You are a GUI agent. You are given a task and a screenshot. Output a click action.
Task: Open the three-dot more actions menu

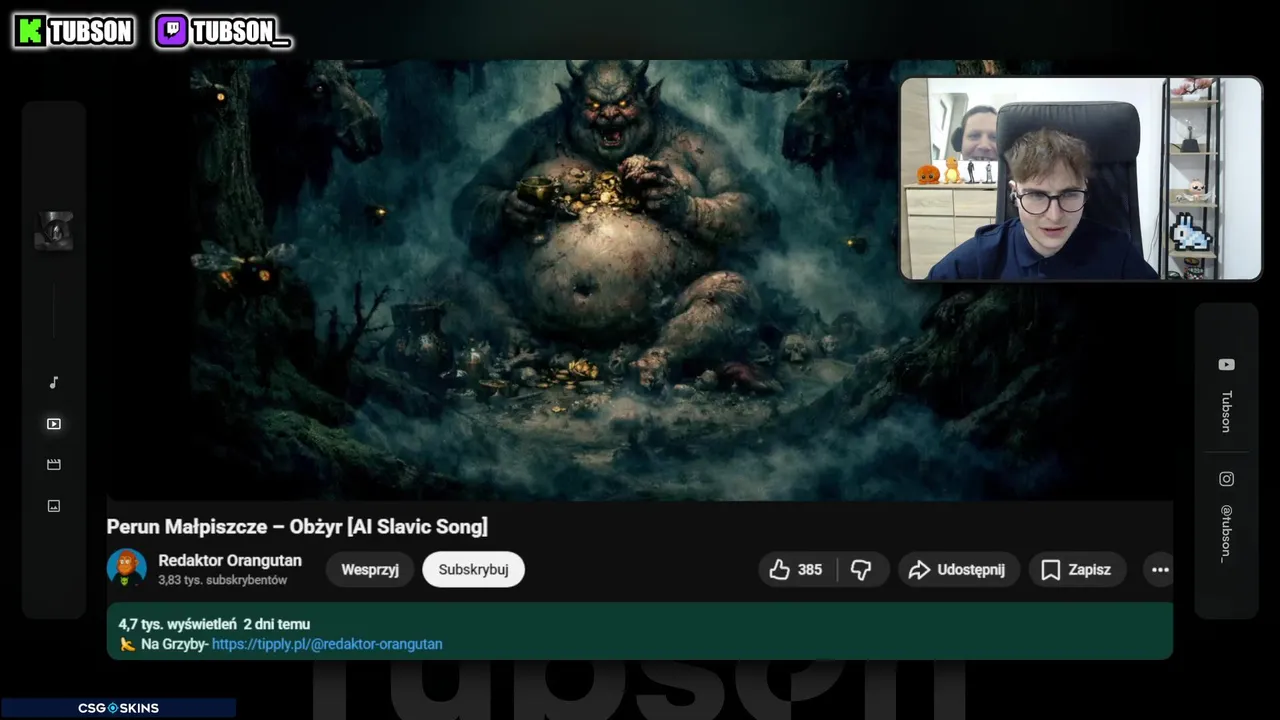coord(1160,570)
